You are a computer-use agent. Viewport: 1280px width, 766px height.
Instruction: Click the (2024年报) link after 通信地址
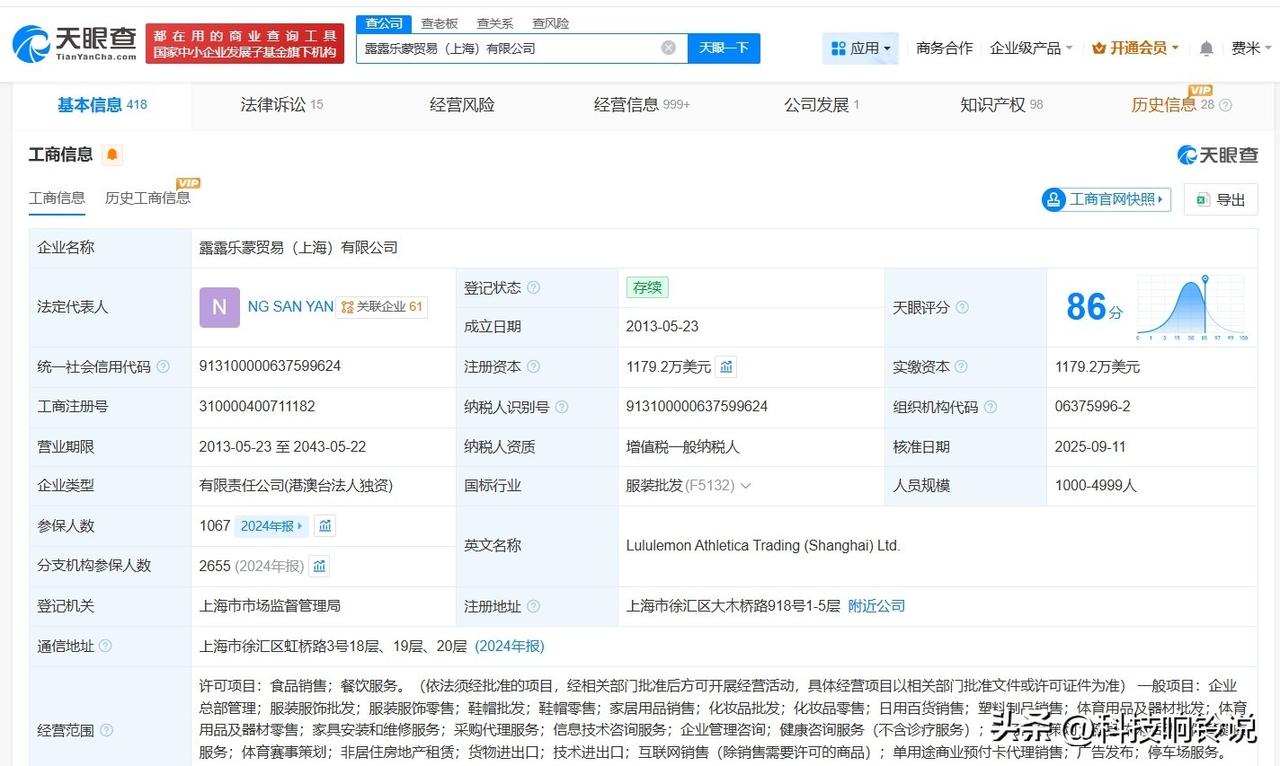(x=510, y=646)
